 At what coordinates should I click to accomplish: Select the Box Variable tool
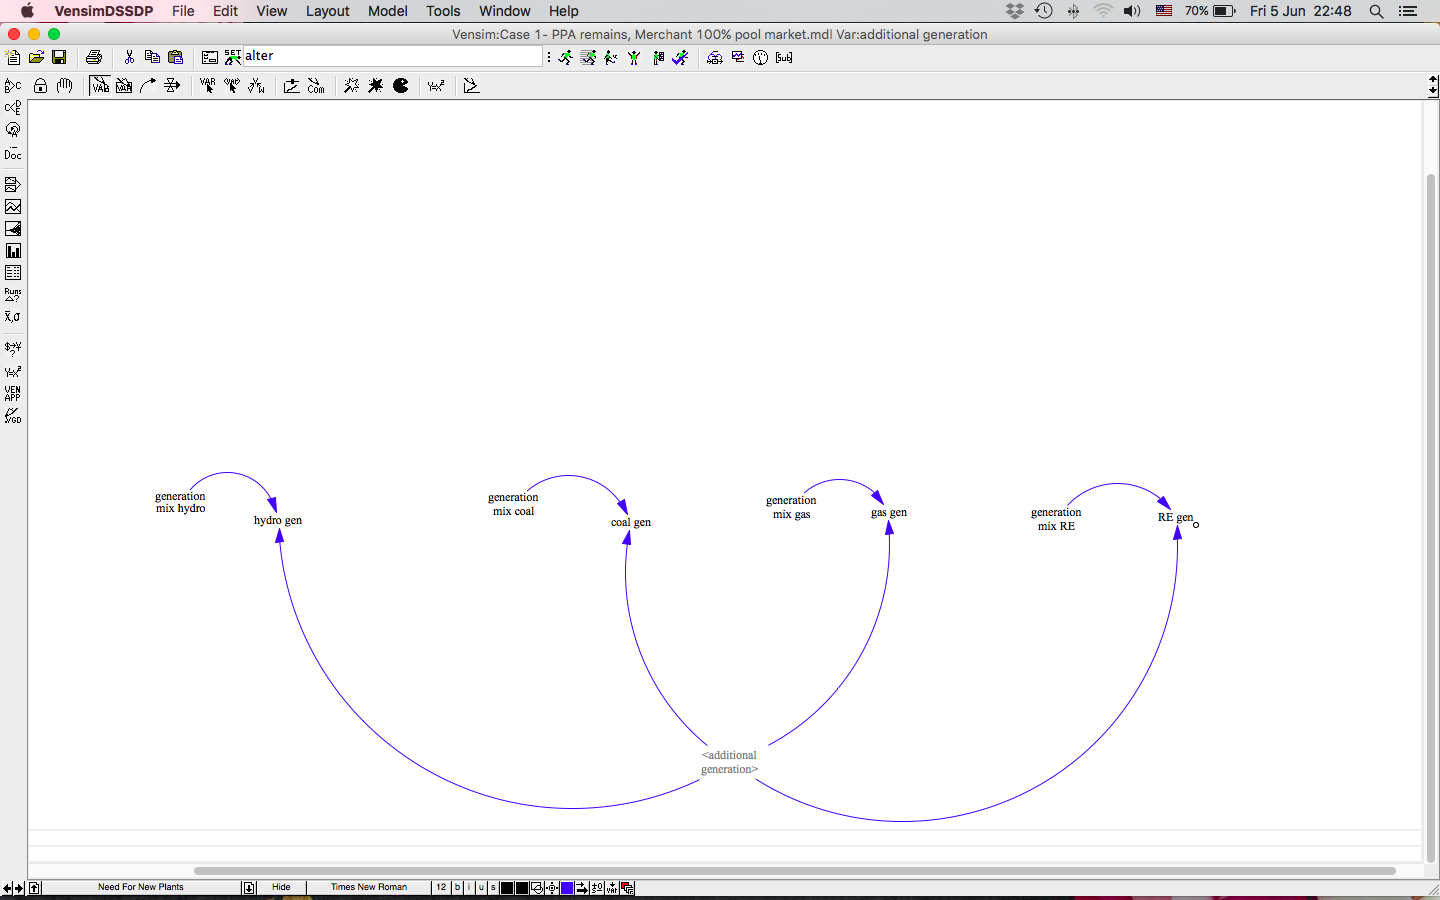point(124,86)
